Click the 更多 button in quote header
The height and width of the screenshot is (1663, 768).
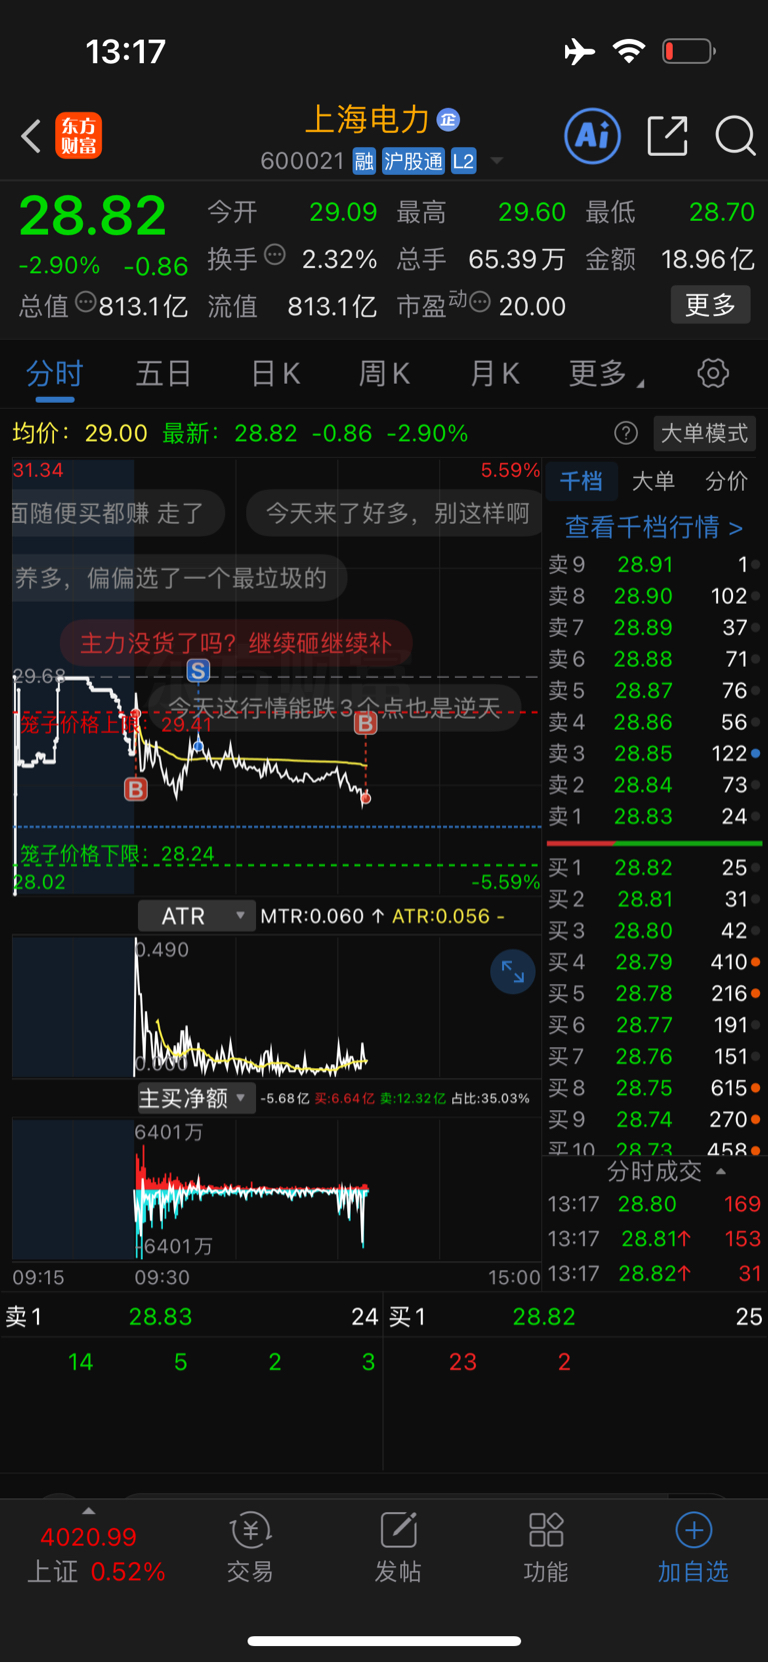pyautogui.click(x=710, y=305)
